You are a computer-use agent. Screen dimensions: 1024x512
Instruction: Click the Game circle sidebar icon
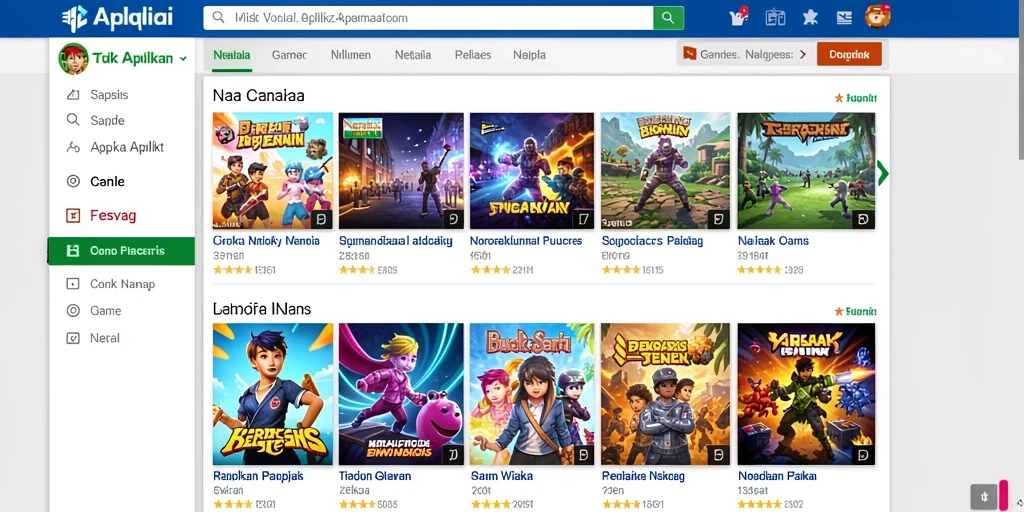point(73,311)
